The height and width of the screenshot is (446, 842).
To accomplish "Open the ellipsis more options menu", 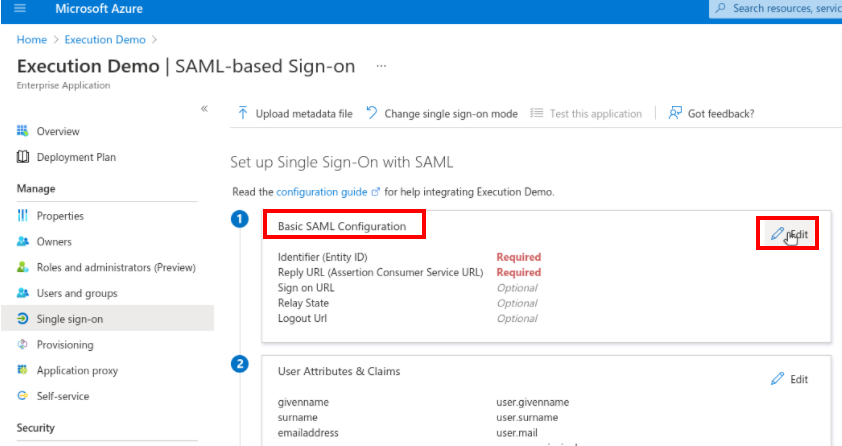I will [x=381, y=66].
